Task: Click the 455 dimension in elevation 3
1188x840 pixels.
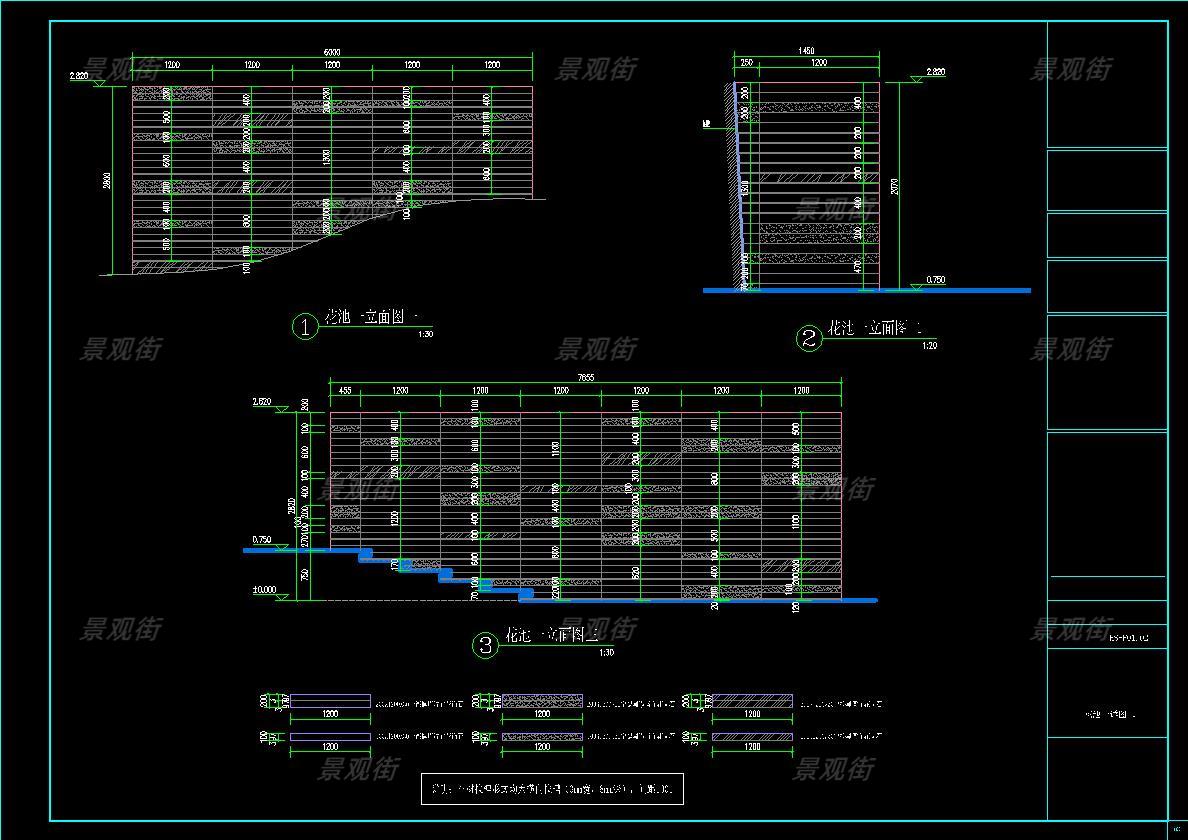Action: point(344,391)
